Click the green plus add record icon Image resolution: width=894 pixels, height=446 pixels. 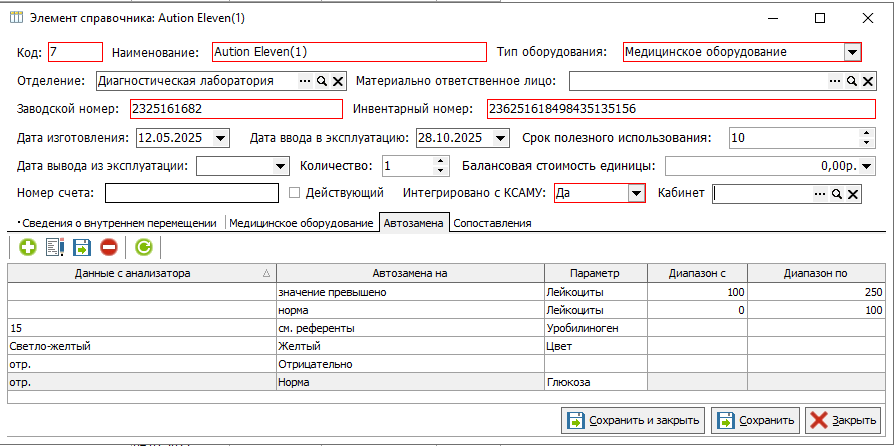coord(27,246)
